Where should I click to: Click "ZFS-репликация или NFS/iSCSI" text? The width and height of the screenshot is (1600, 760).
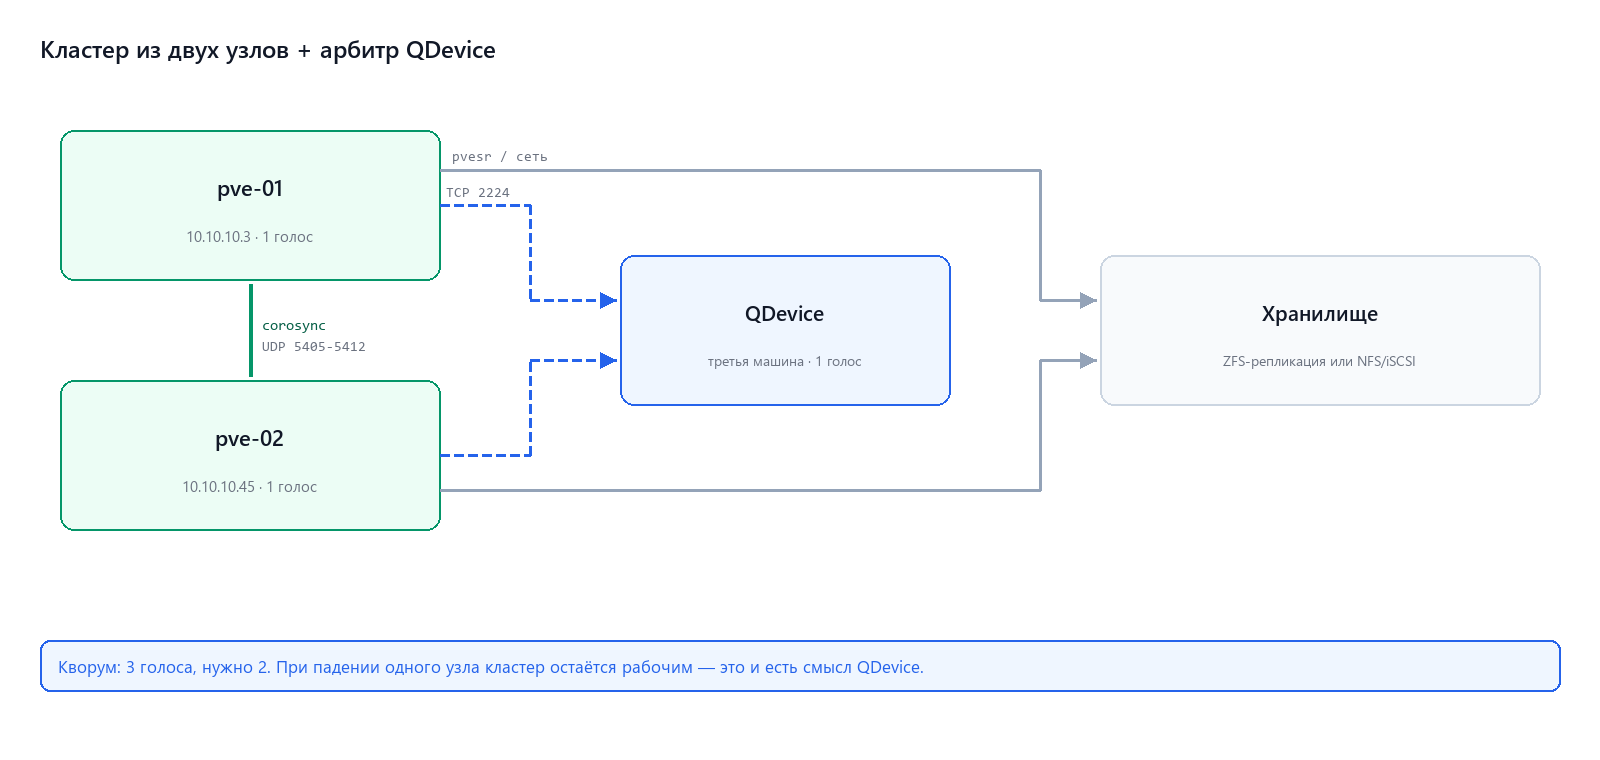[1319, 362]
